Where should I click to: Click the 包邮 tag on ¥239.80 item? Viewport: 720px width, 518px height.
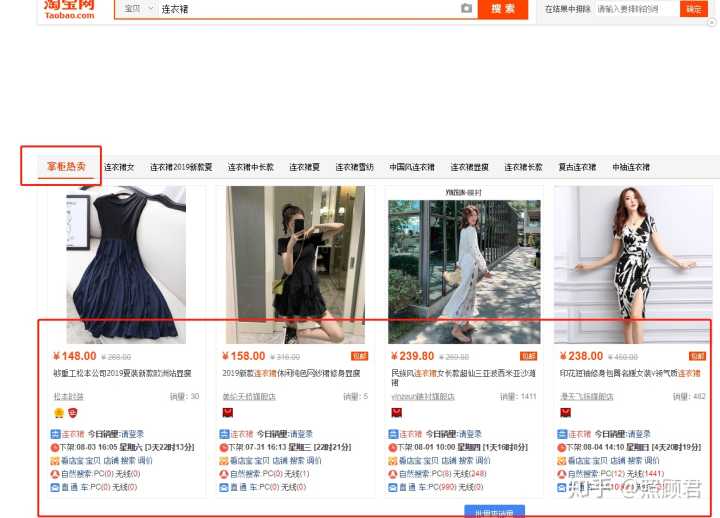(529, 356)
